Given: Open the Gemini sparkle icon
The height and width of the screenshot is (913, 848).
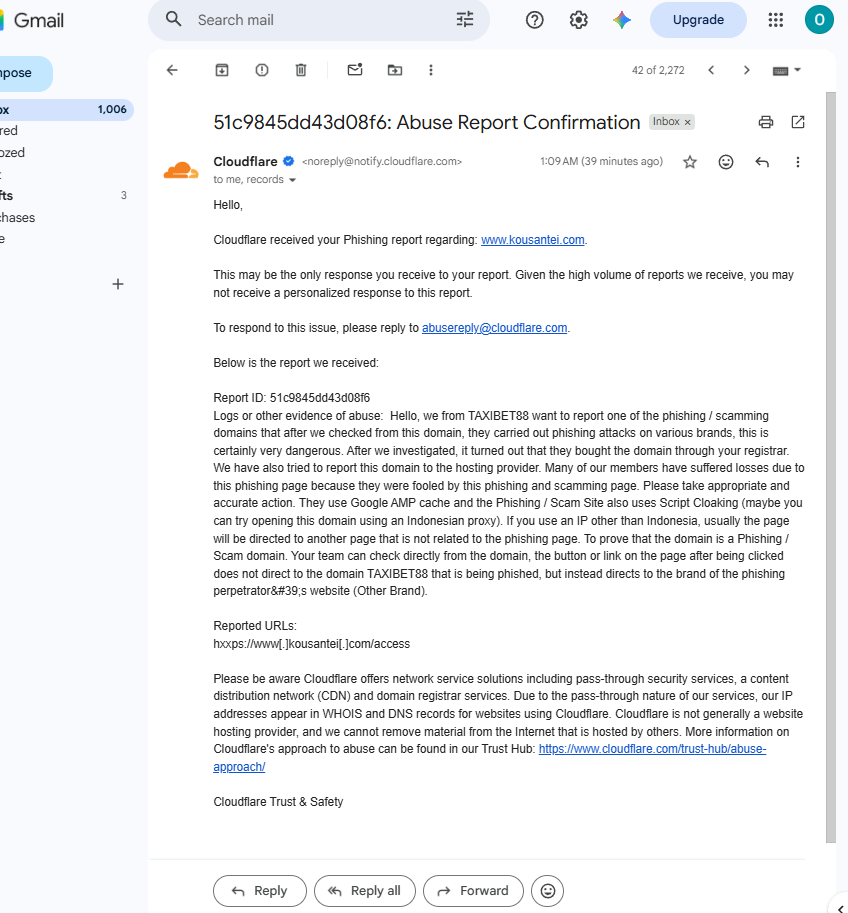Looking at the screenshot, I should coord(621,20).
